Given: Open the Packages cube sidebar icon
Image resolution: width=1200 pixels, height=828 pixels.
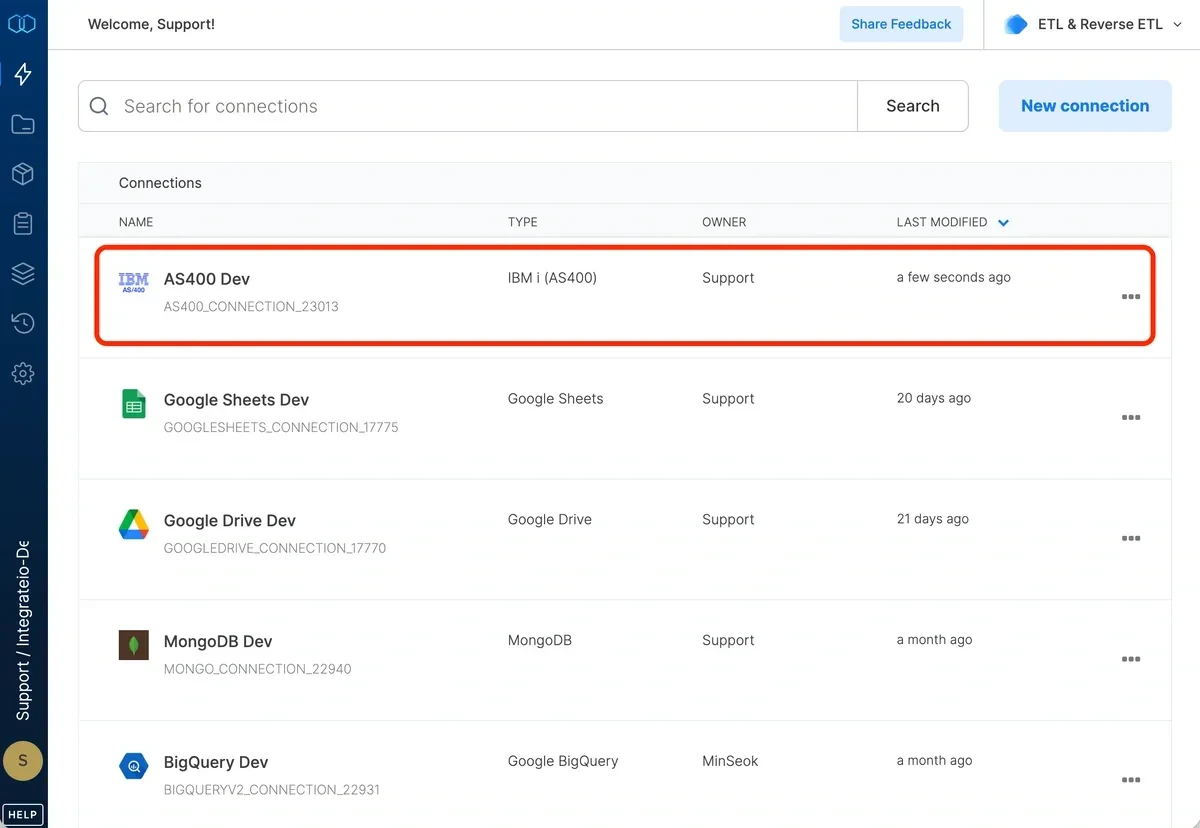Looking at the screenshot, I should tap(23, 174).
